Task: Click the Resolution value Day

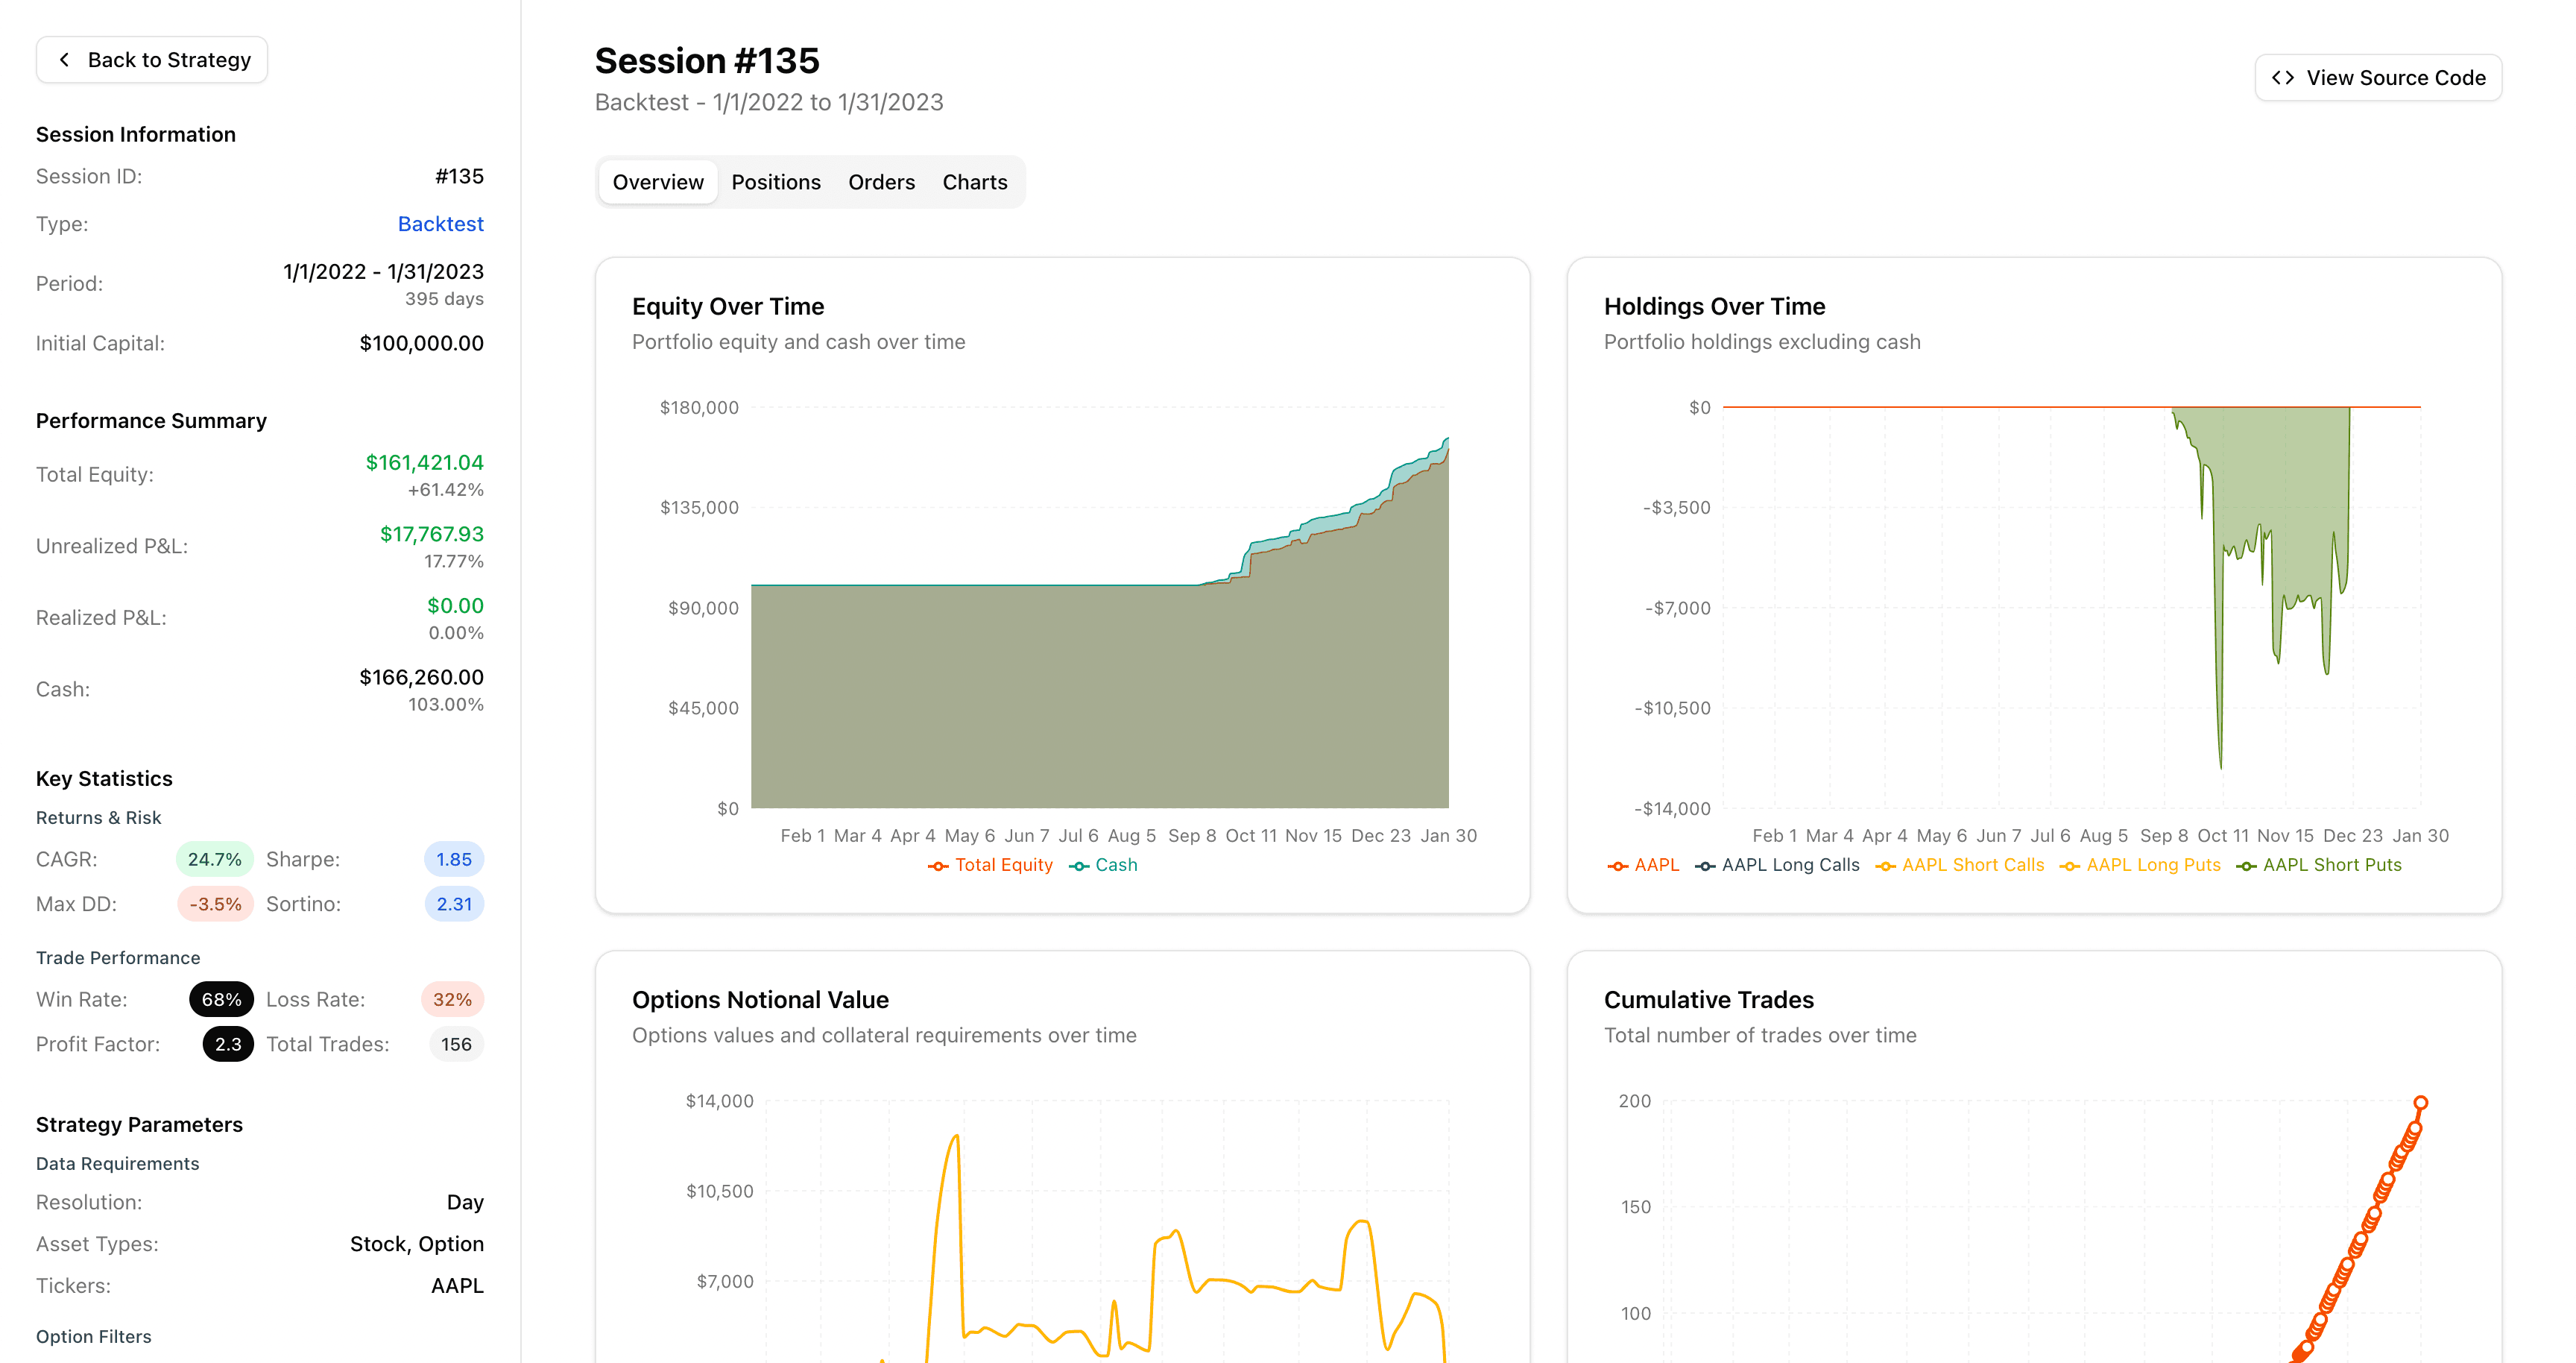Action: coord(465,1203)
